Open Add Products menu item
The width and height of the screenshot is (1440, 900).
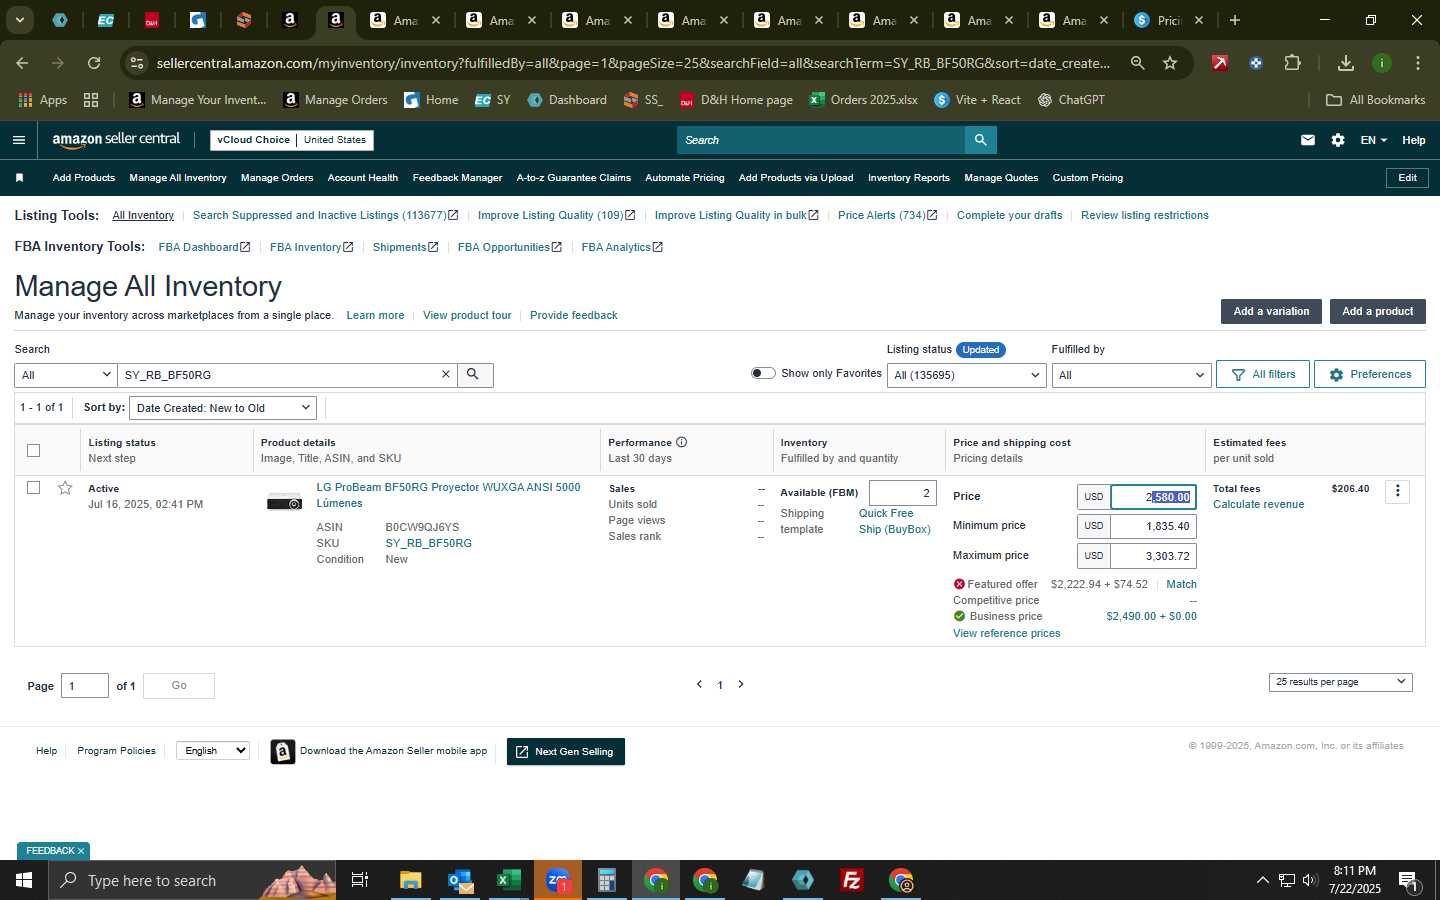(84, 178)
